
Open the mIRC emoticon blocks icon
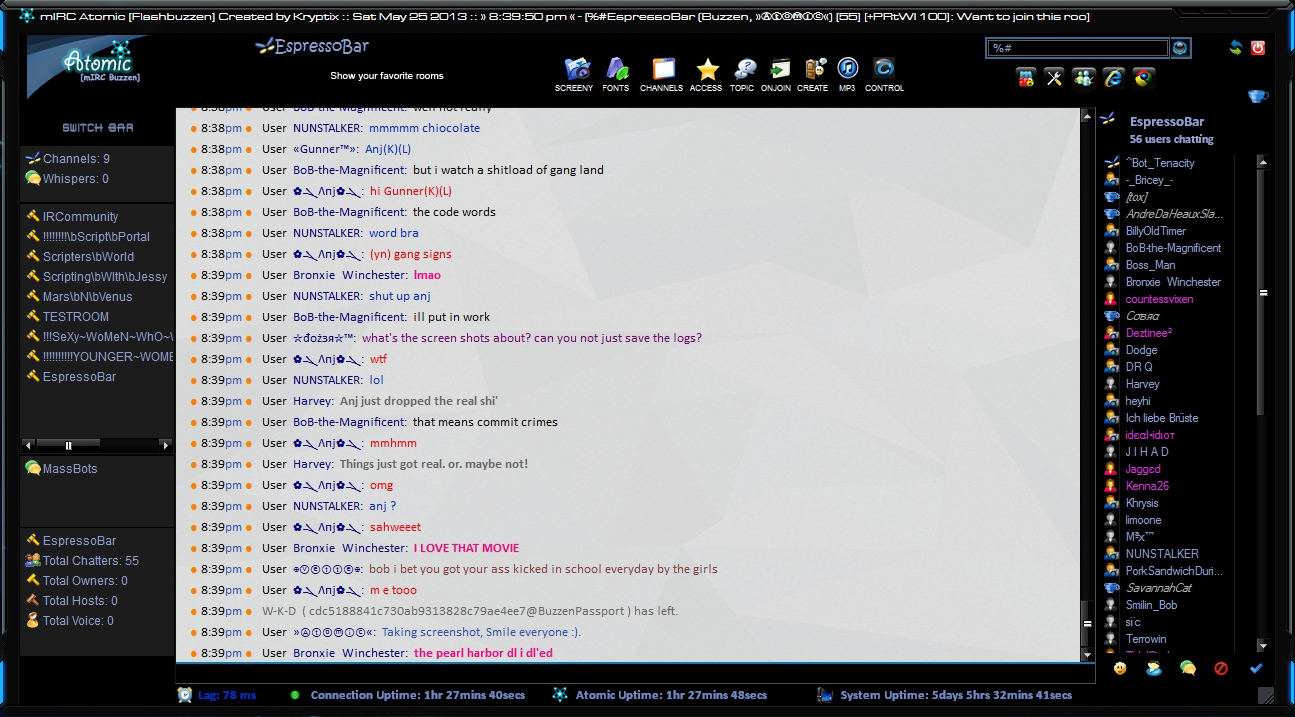[x=1025, y=78]
